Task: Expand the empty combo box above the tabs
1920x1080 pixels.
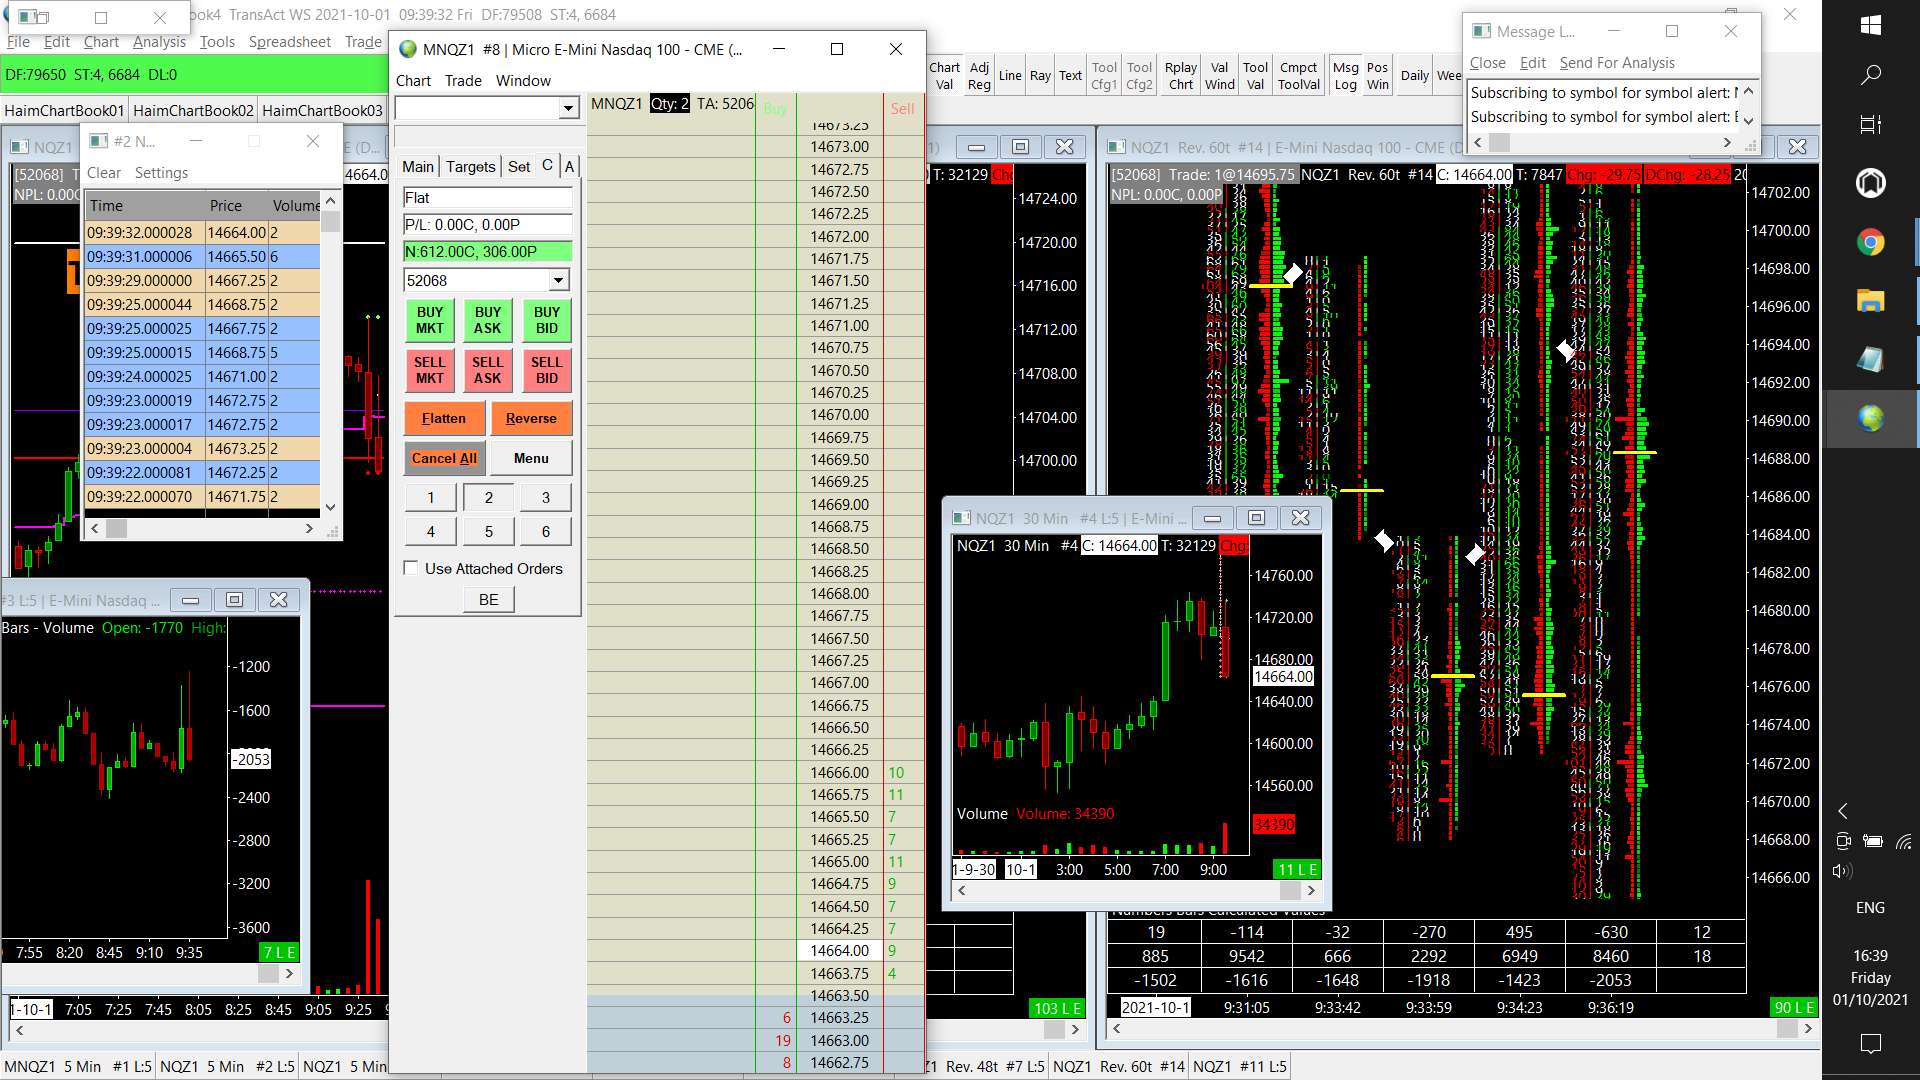Action: (568, 108)
